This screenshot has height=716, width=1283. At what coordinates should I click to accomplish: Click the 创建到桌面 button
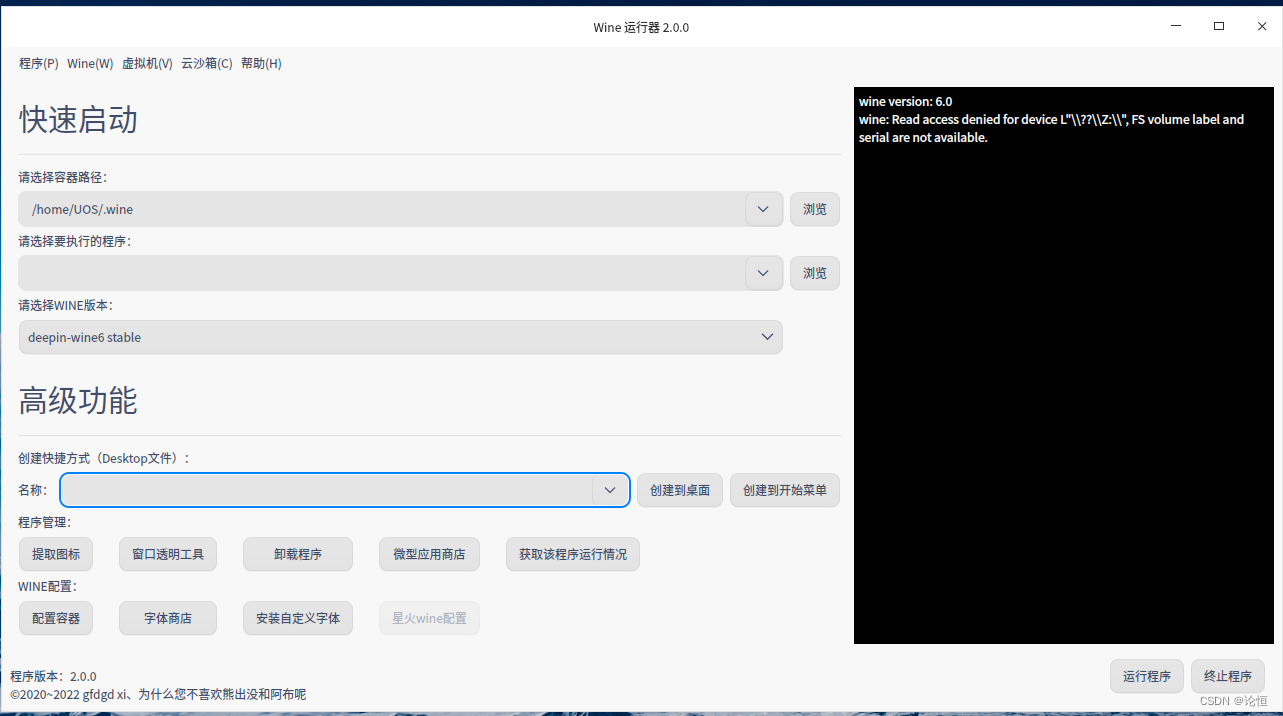(x=680, y=490)
